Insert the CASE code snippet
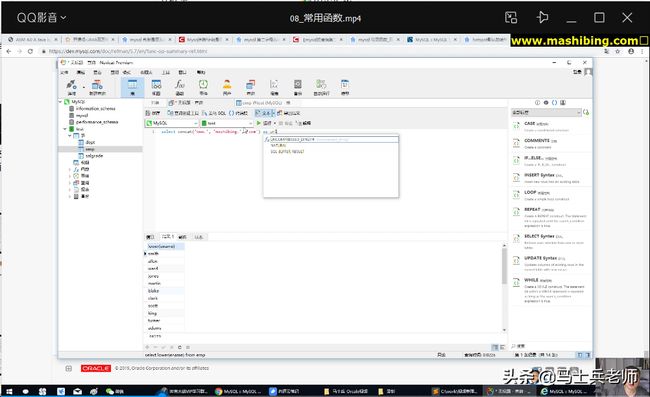Screen dimensions: 650x397 pos(550,126)
